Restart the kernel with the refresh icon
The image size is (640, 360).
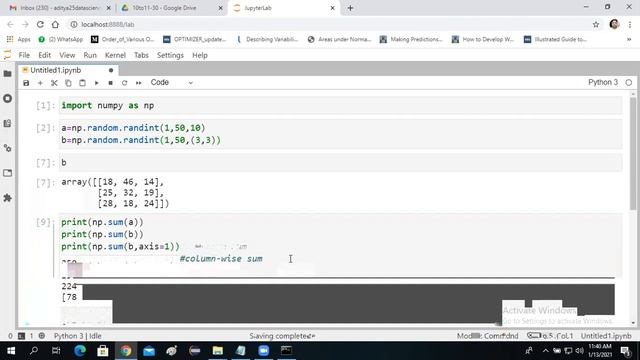click(124, 83)
